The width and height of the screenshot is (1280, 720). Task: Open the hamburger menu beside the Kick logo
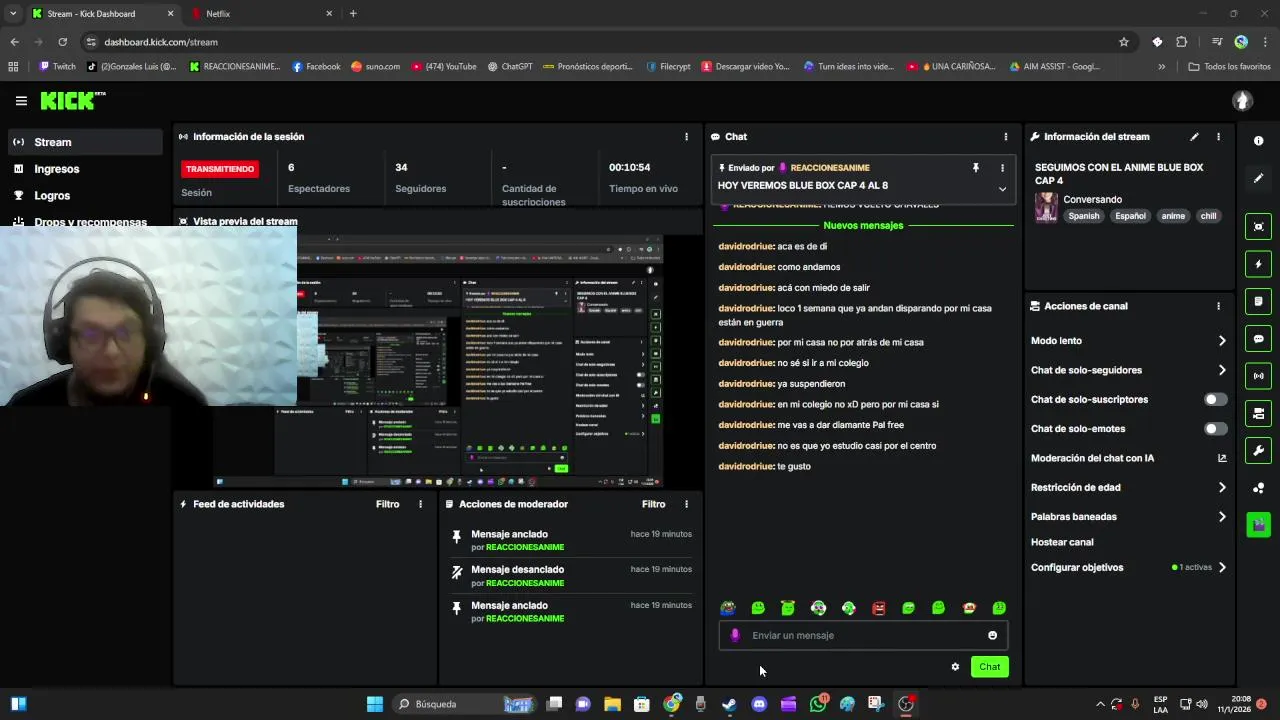[21, 101]
